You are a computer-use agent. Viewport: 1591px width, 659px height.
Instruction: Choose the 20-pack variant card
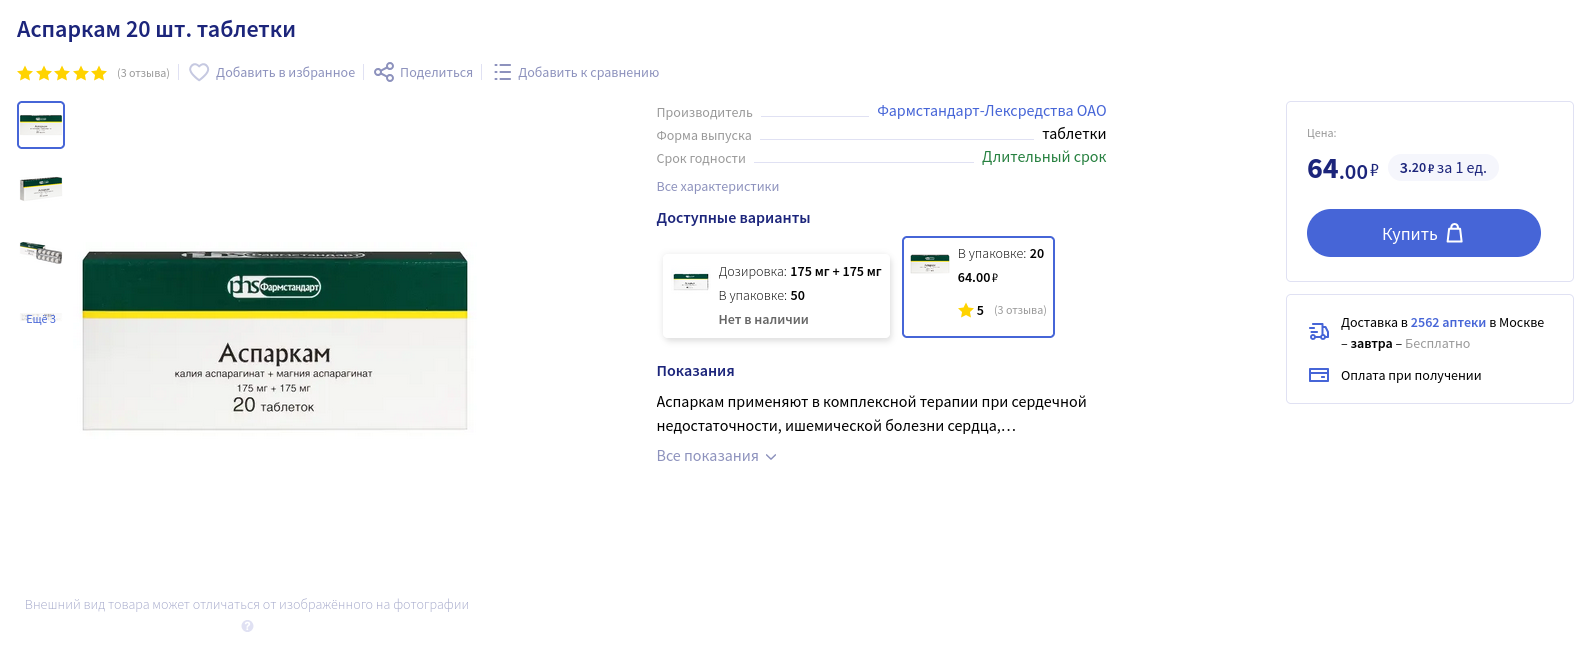coord(978,287)
